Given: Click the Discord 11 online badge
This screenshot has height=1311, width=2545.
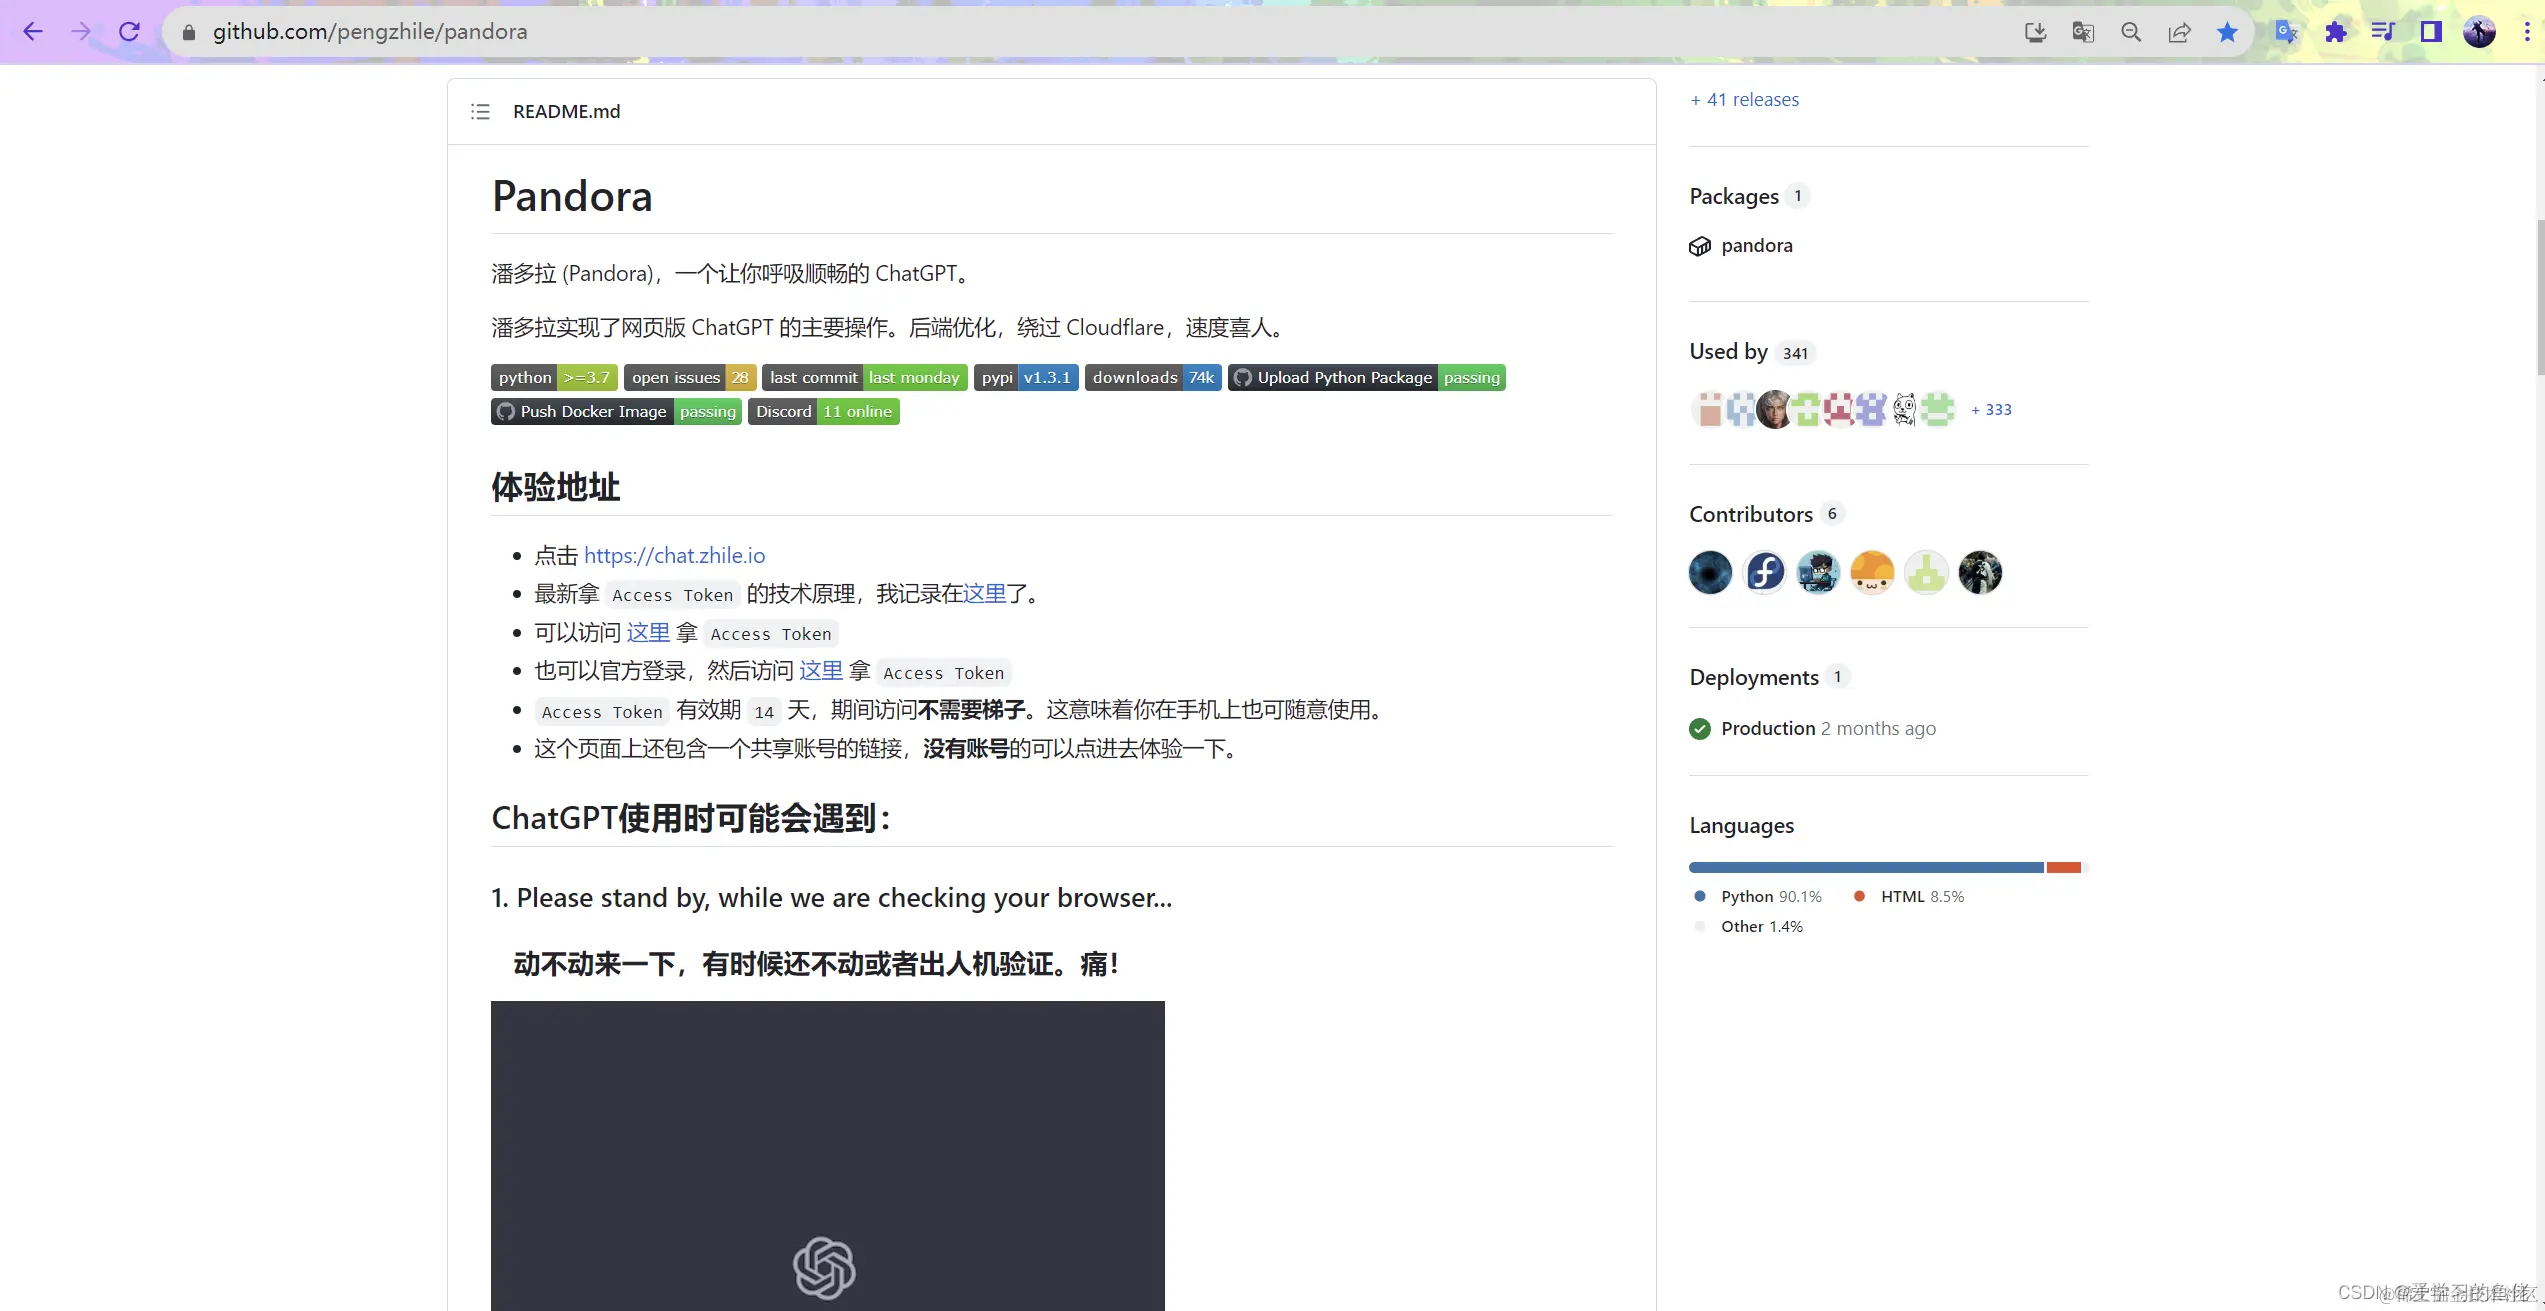Looking at the screenshot, I should point(823,411).
